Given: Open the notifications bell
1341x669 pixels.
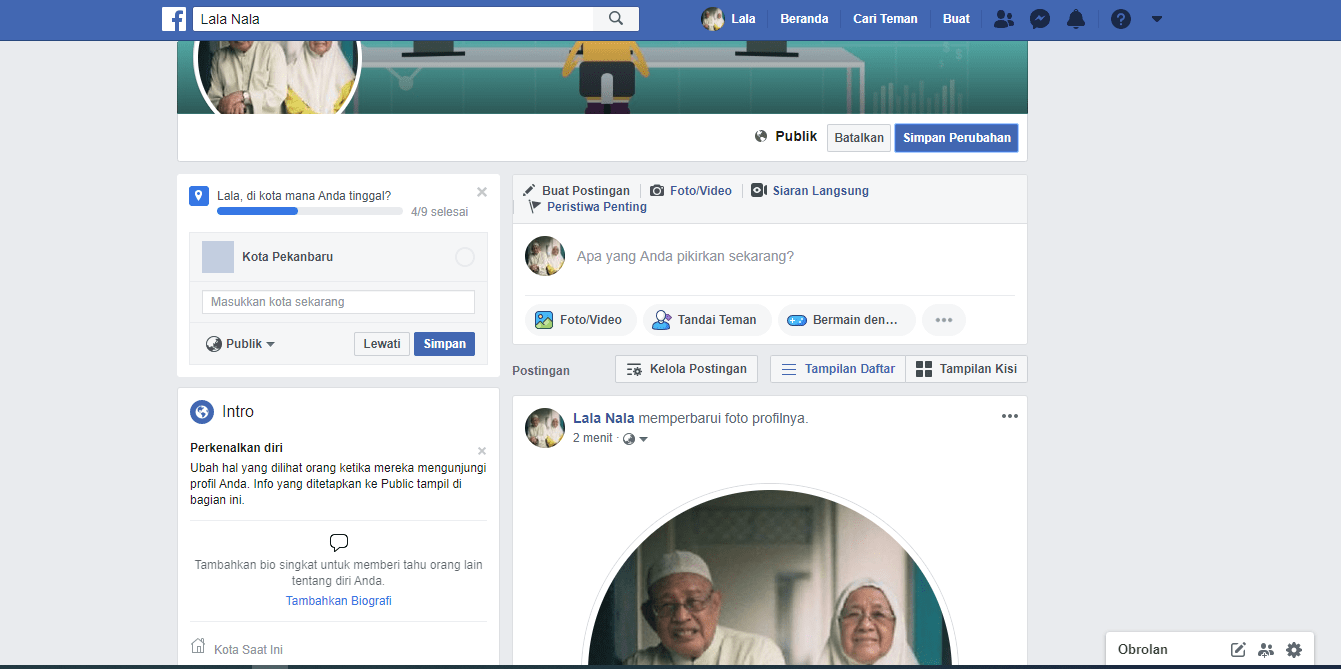Looking at the screenshot, I should click(x=1076, y=19).
